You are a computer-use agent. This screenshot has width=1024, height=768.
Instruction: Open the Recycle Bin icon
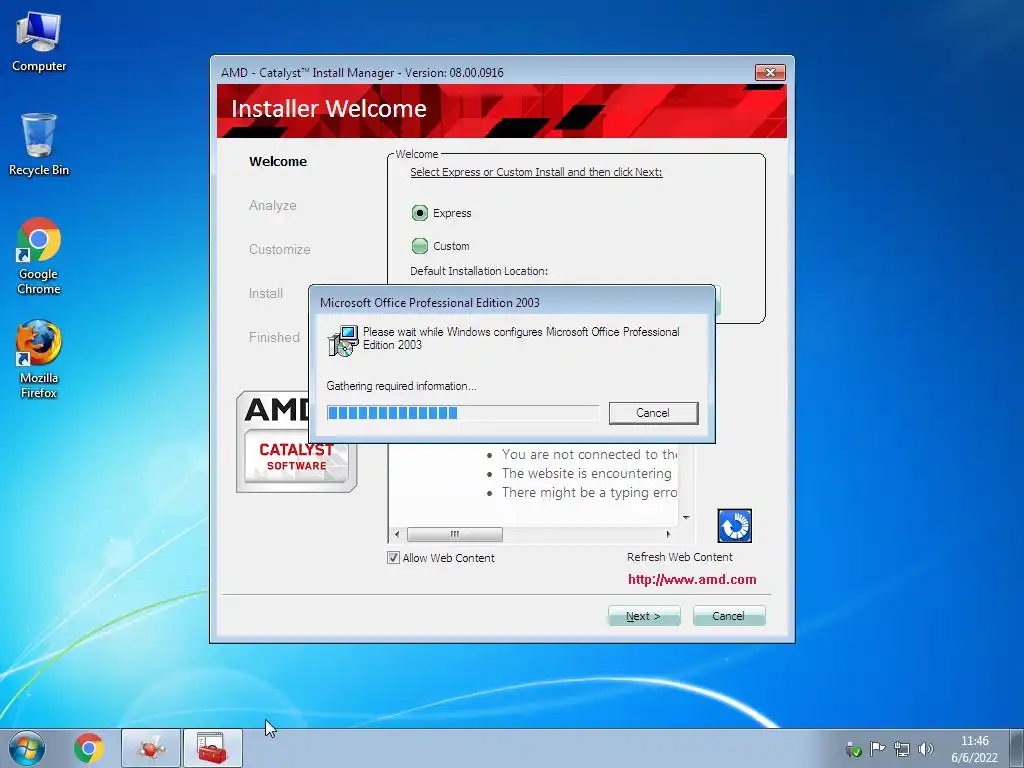pos(39,144)
